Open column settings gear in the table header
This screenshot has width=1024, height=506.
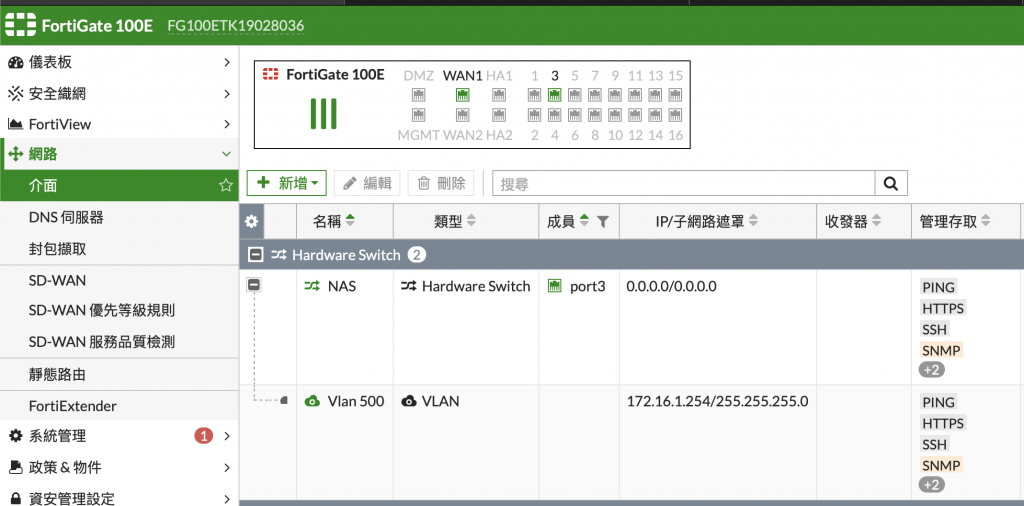click(251, 222)
